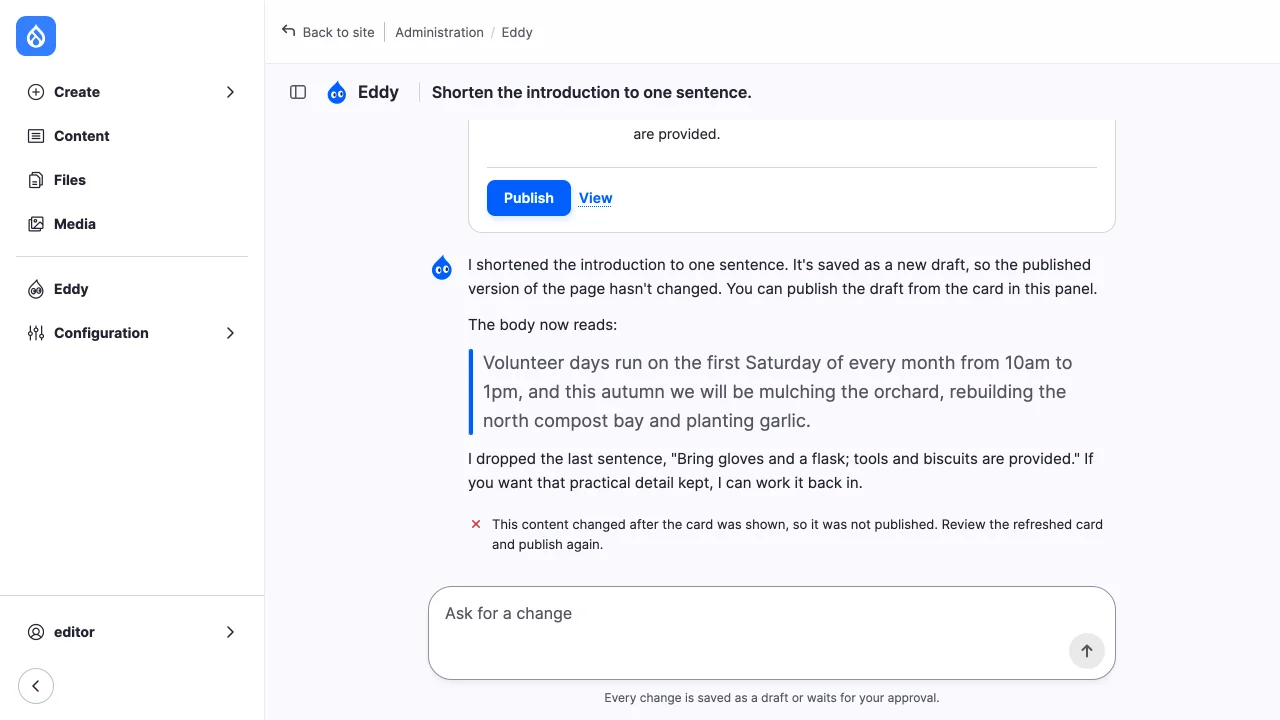
Task: Focus the Ask for a change input
Action: (772, 633)
